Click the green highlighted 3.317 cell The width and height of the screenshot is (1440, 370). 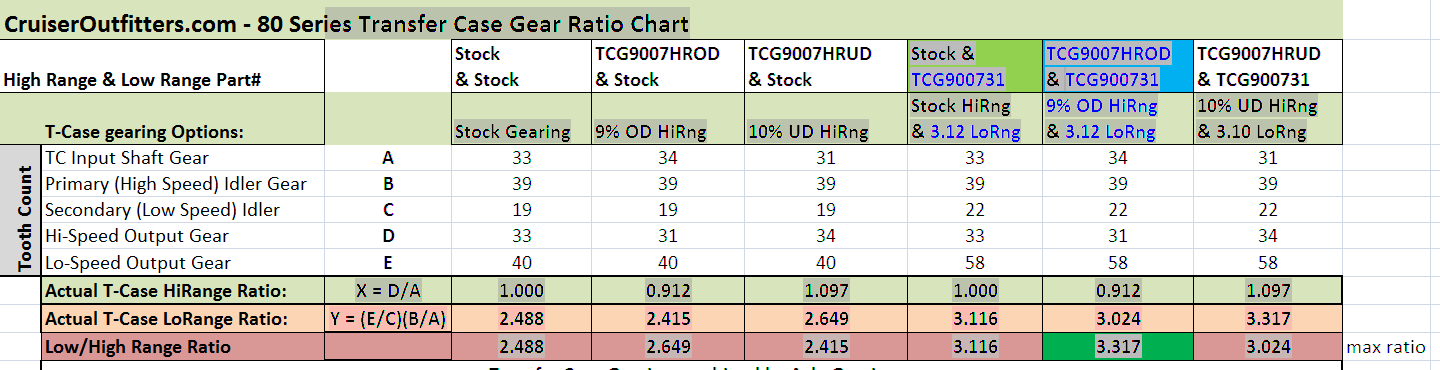(1118, 347)
